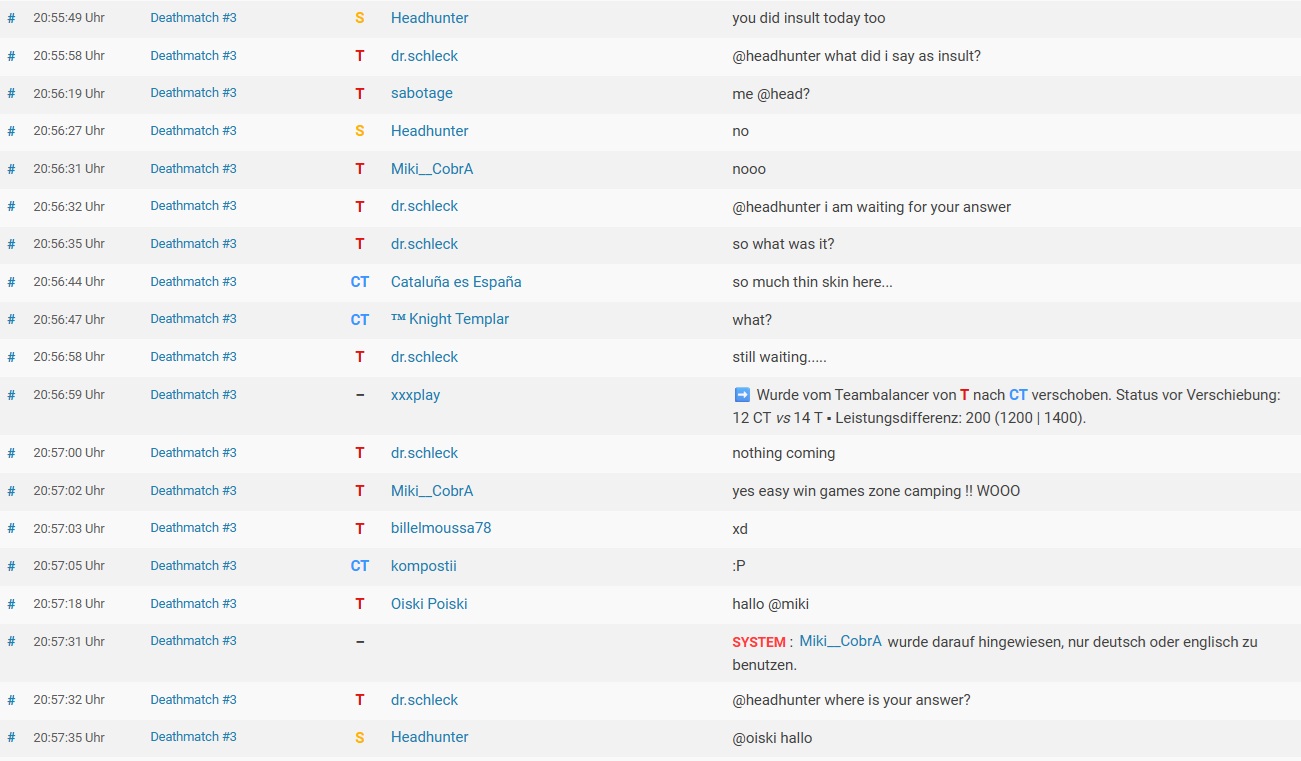
Task: Click the # anchor at 20:57:02
Action: tap(11, 491)
